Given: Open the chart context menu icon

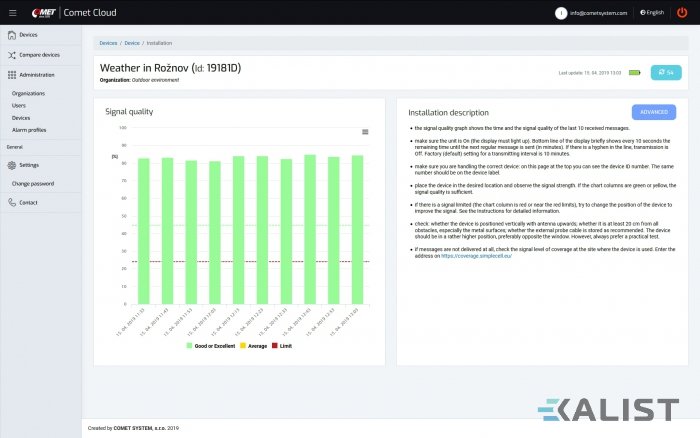Looking at the screenshot, I should [x=365, y=131].
